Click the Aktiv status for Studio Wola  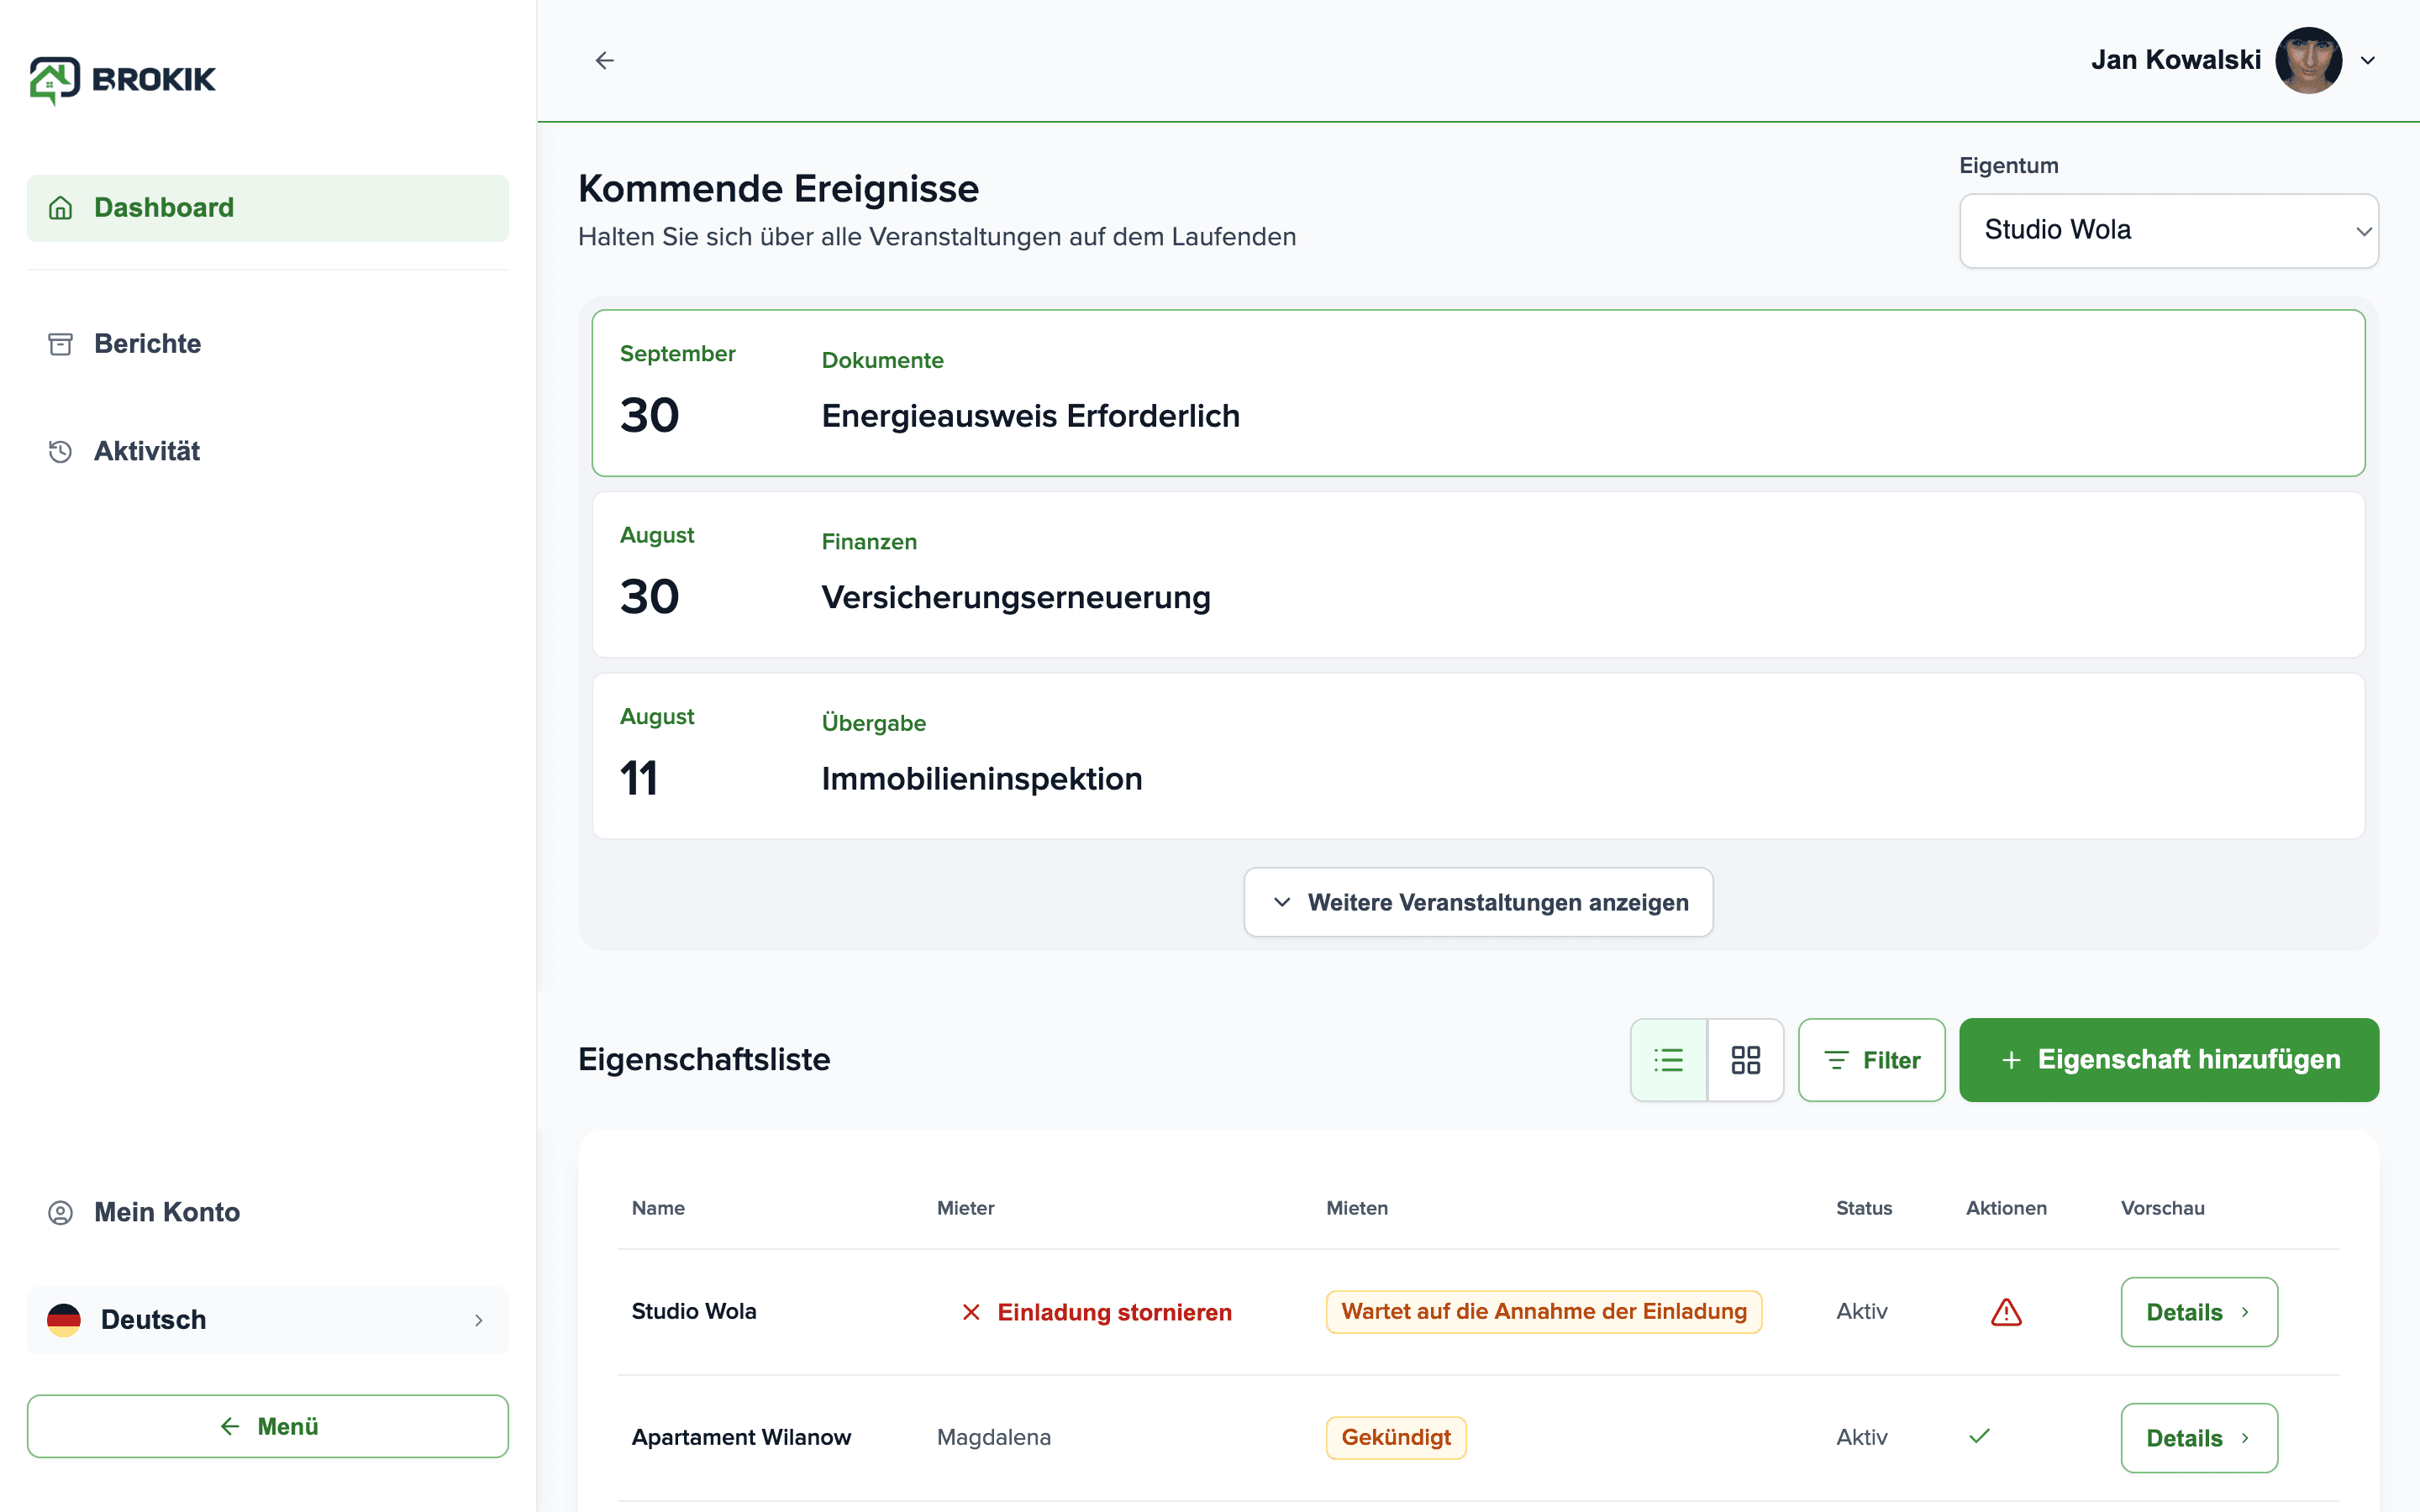pyautogui.click(x=1862, y=1311)
